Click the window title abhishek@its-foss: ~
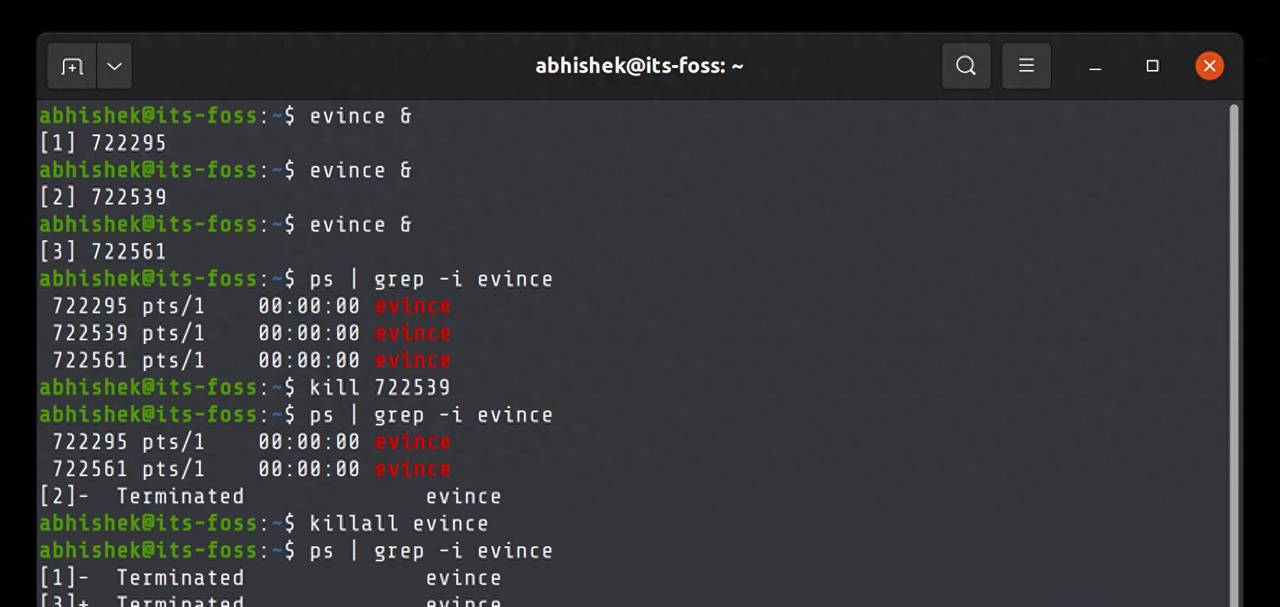The image size is (1280, 607). pos(639,65)
